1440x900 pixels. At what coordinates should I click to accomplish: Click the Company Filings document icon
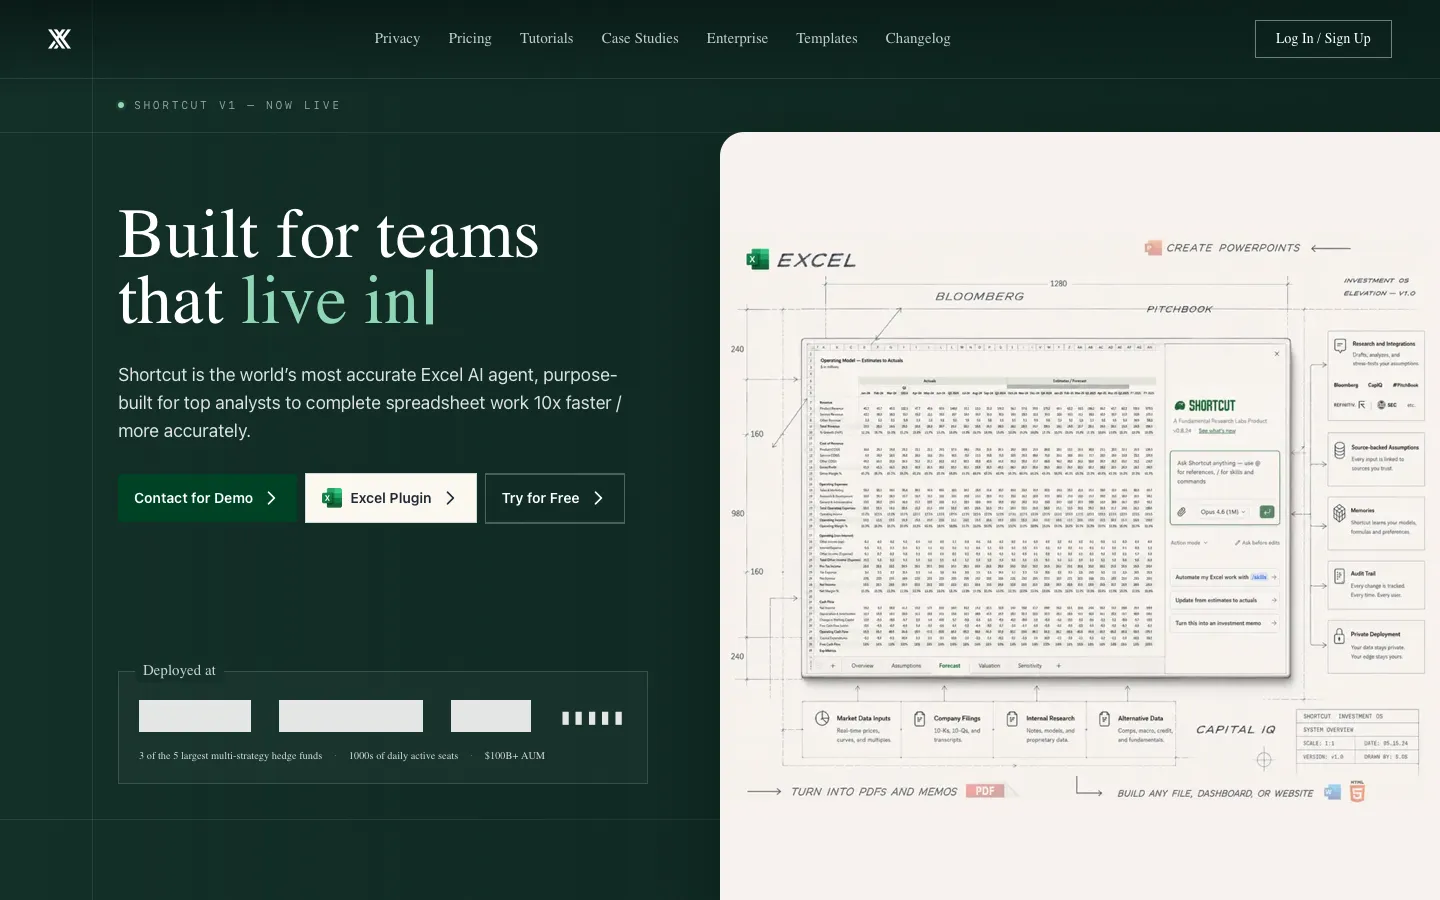pos(920,718)
